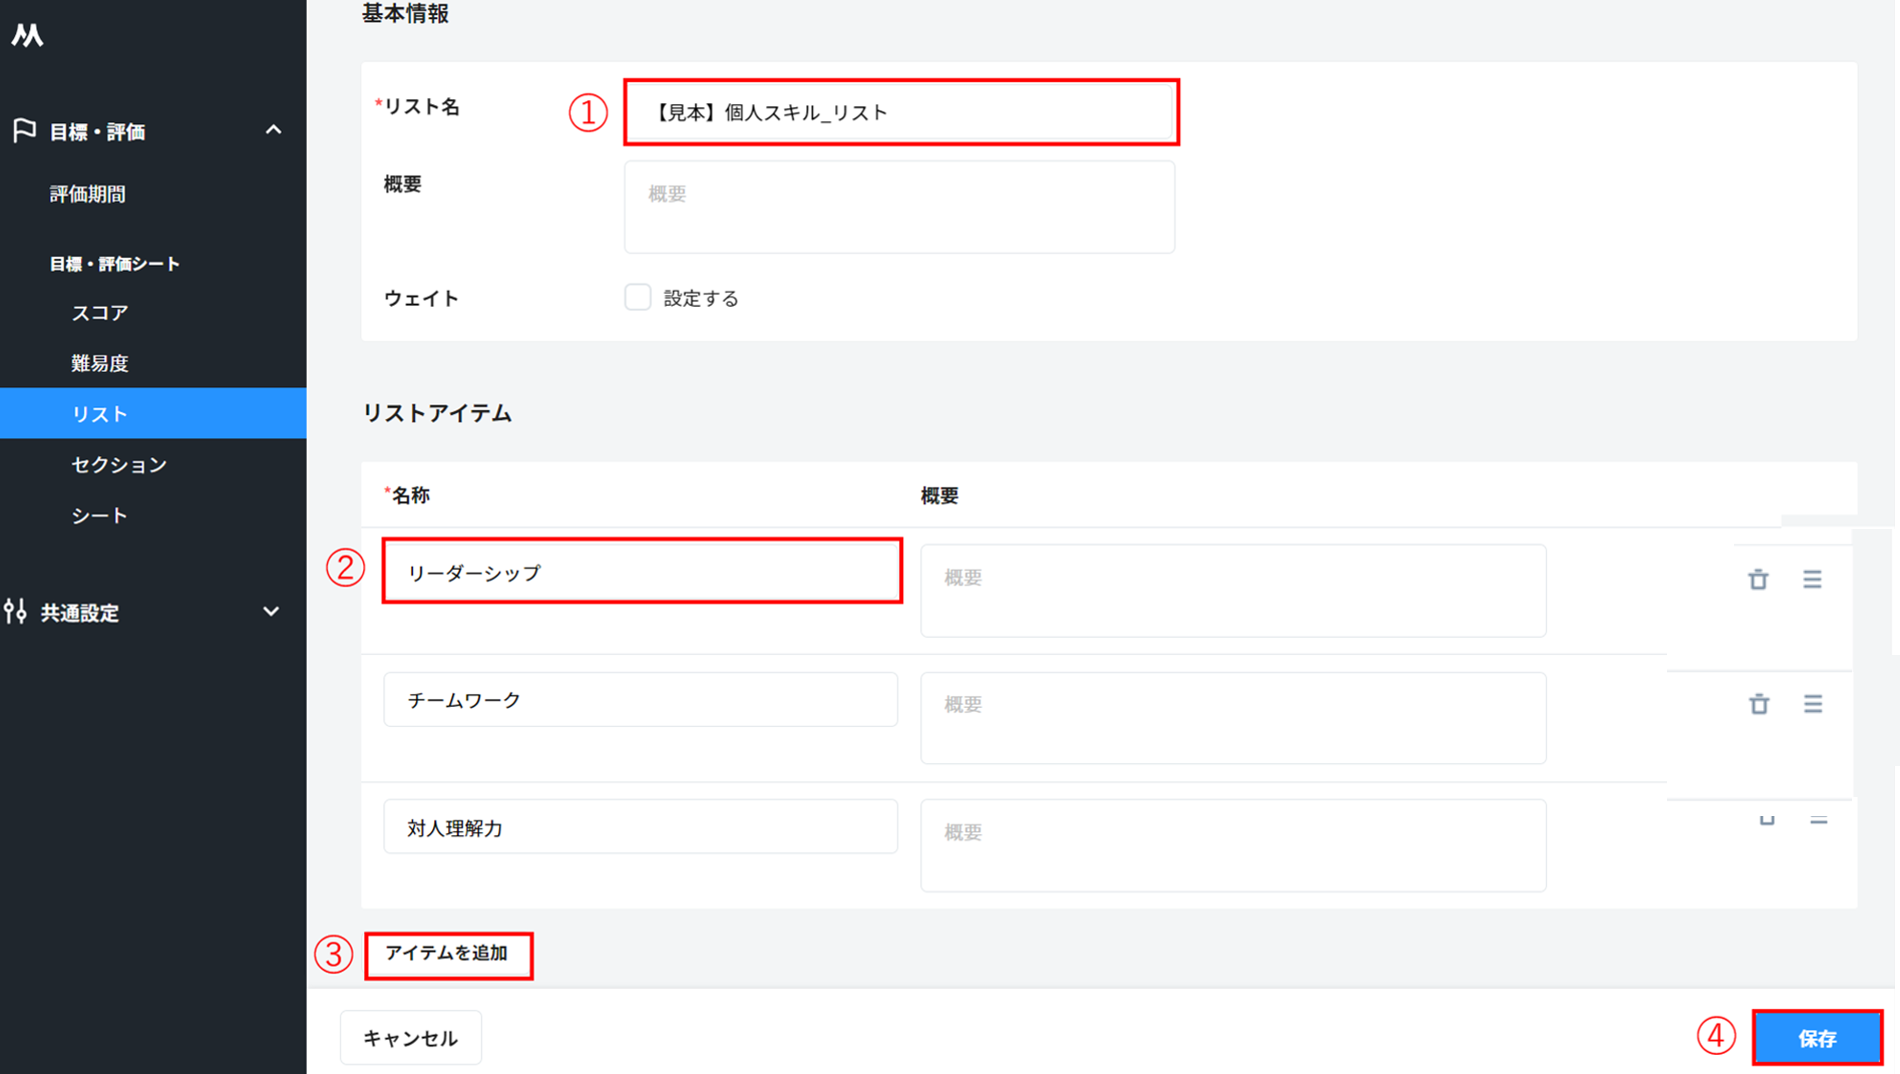Image resolution: width=1900 pixels, height=1074 pixels.
Task: Click the flag icon beside 目標・評価
Action: [x=24, y=131]
